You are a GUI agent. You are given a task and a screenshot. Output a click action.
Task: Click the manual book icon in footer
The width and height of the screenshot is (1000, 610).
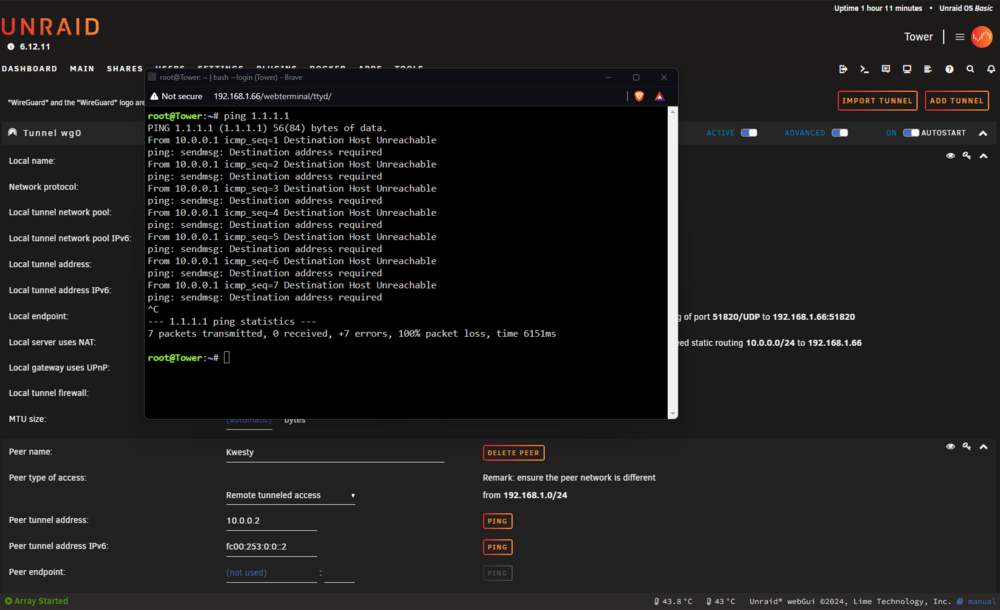(960, 601)
